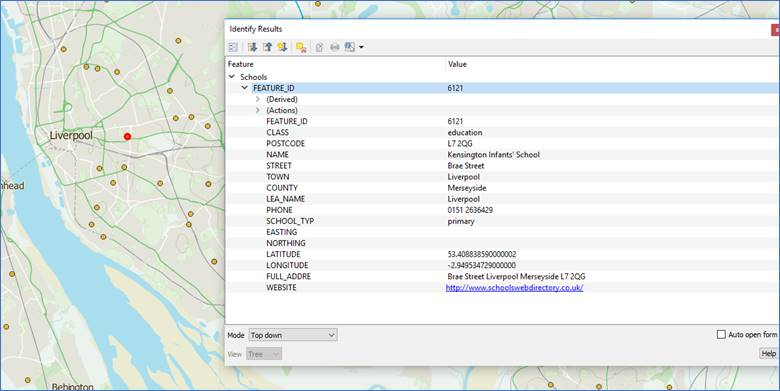The image size is (780, 391).
Task: Click the latitude value 53.408838590000002
Action: click(x=482, y=254)
